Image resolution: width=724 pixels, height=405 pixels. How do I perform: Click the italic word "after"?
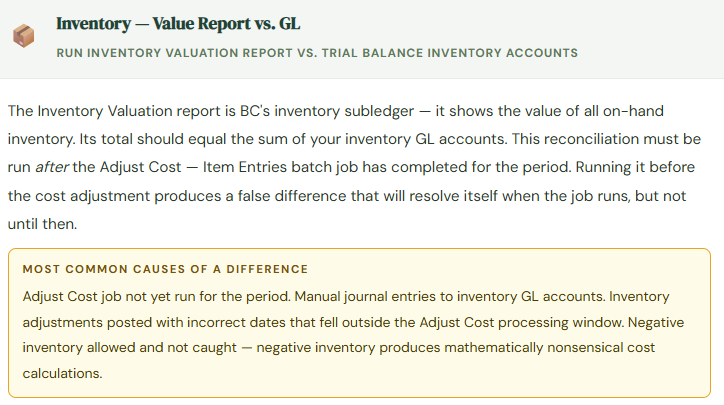[x=53, y=167]
